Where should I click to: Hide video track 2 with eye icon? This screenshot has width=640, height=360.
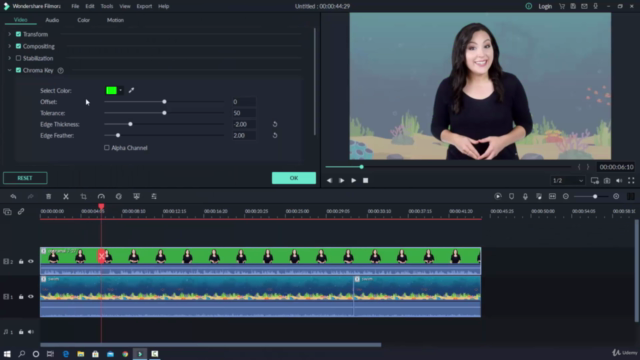click(x=31, y=261)
